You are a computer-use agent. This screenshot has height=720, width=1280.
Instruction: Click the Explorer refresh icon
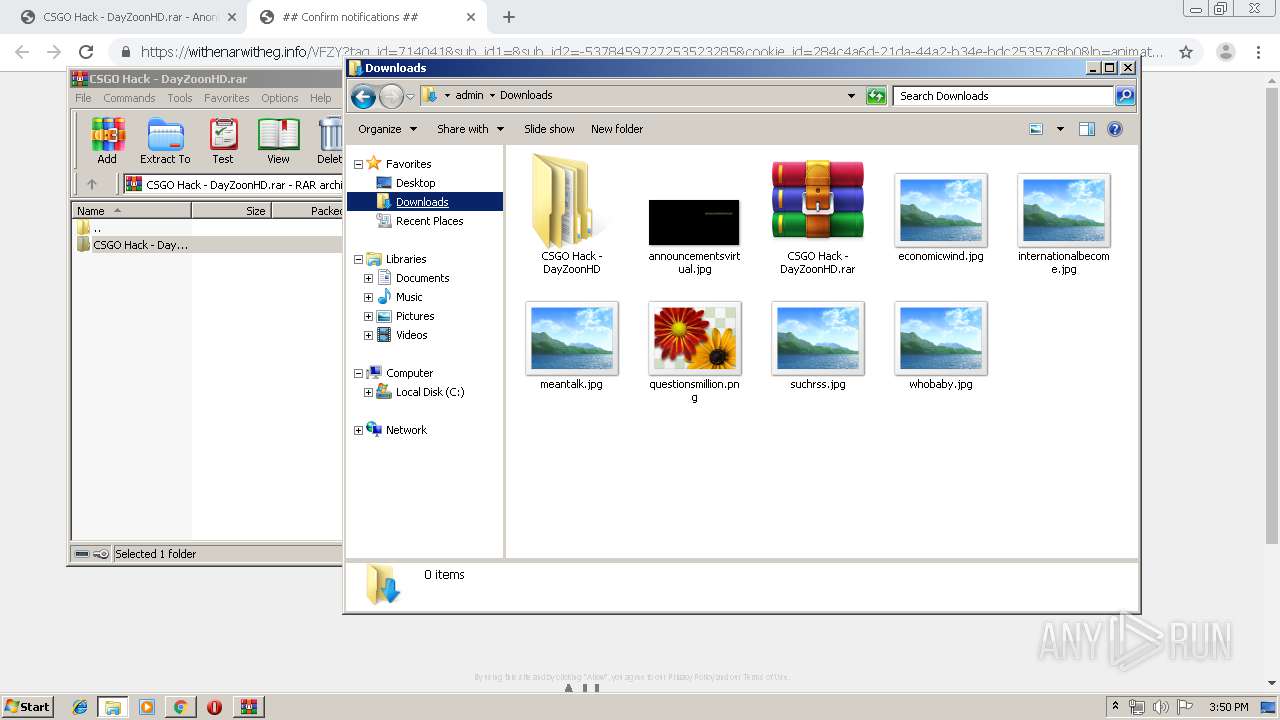coord(876,96)
